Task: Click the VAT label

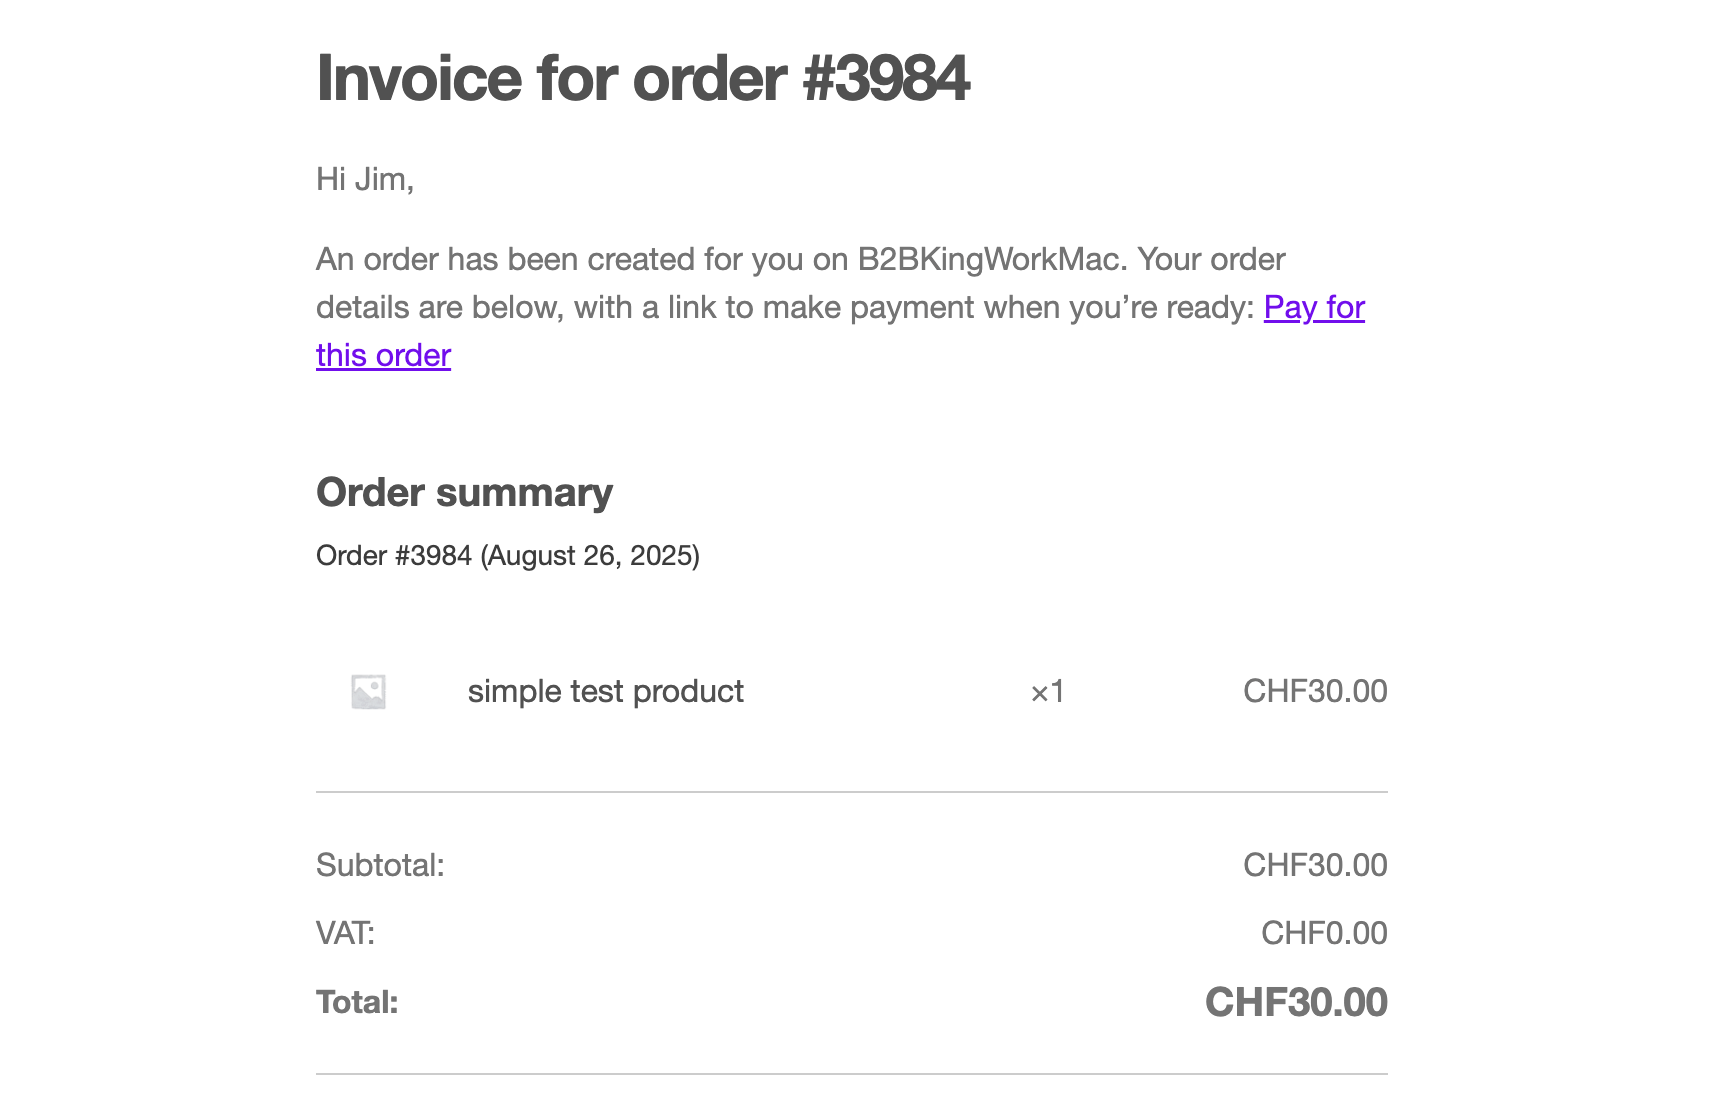Action: click(345, 933)
